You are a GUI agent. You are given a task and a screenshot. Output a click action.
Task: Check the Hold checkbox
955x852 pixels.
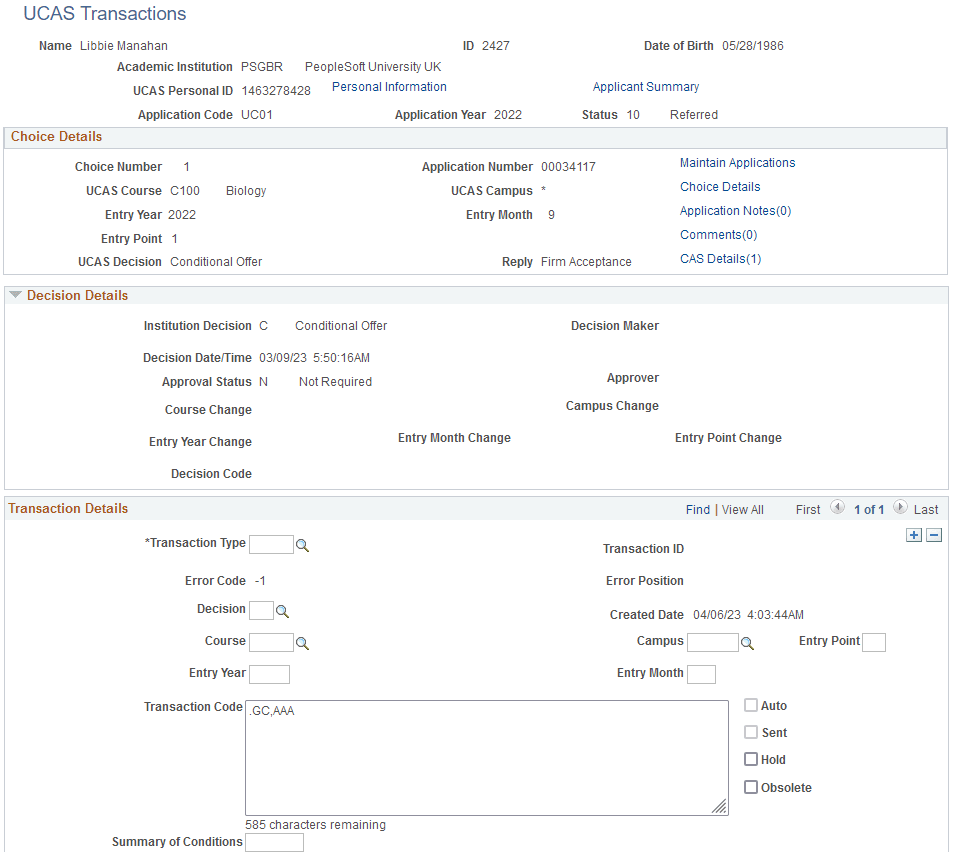pyautogui.click(x=750, y=759)
